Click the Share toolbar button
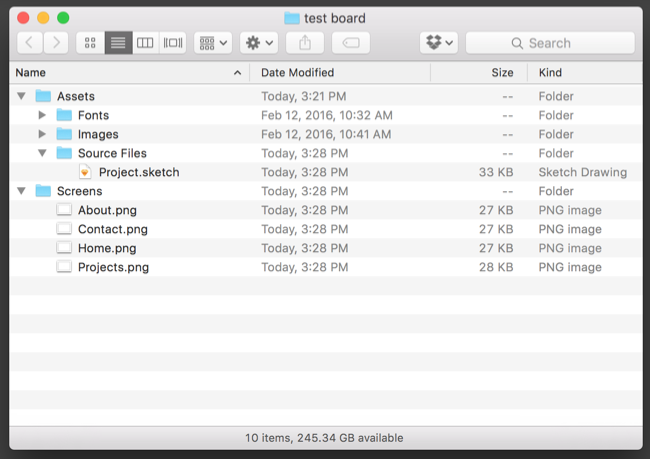 [305, 43]
